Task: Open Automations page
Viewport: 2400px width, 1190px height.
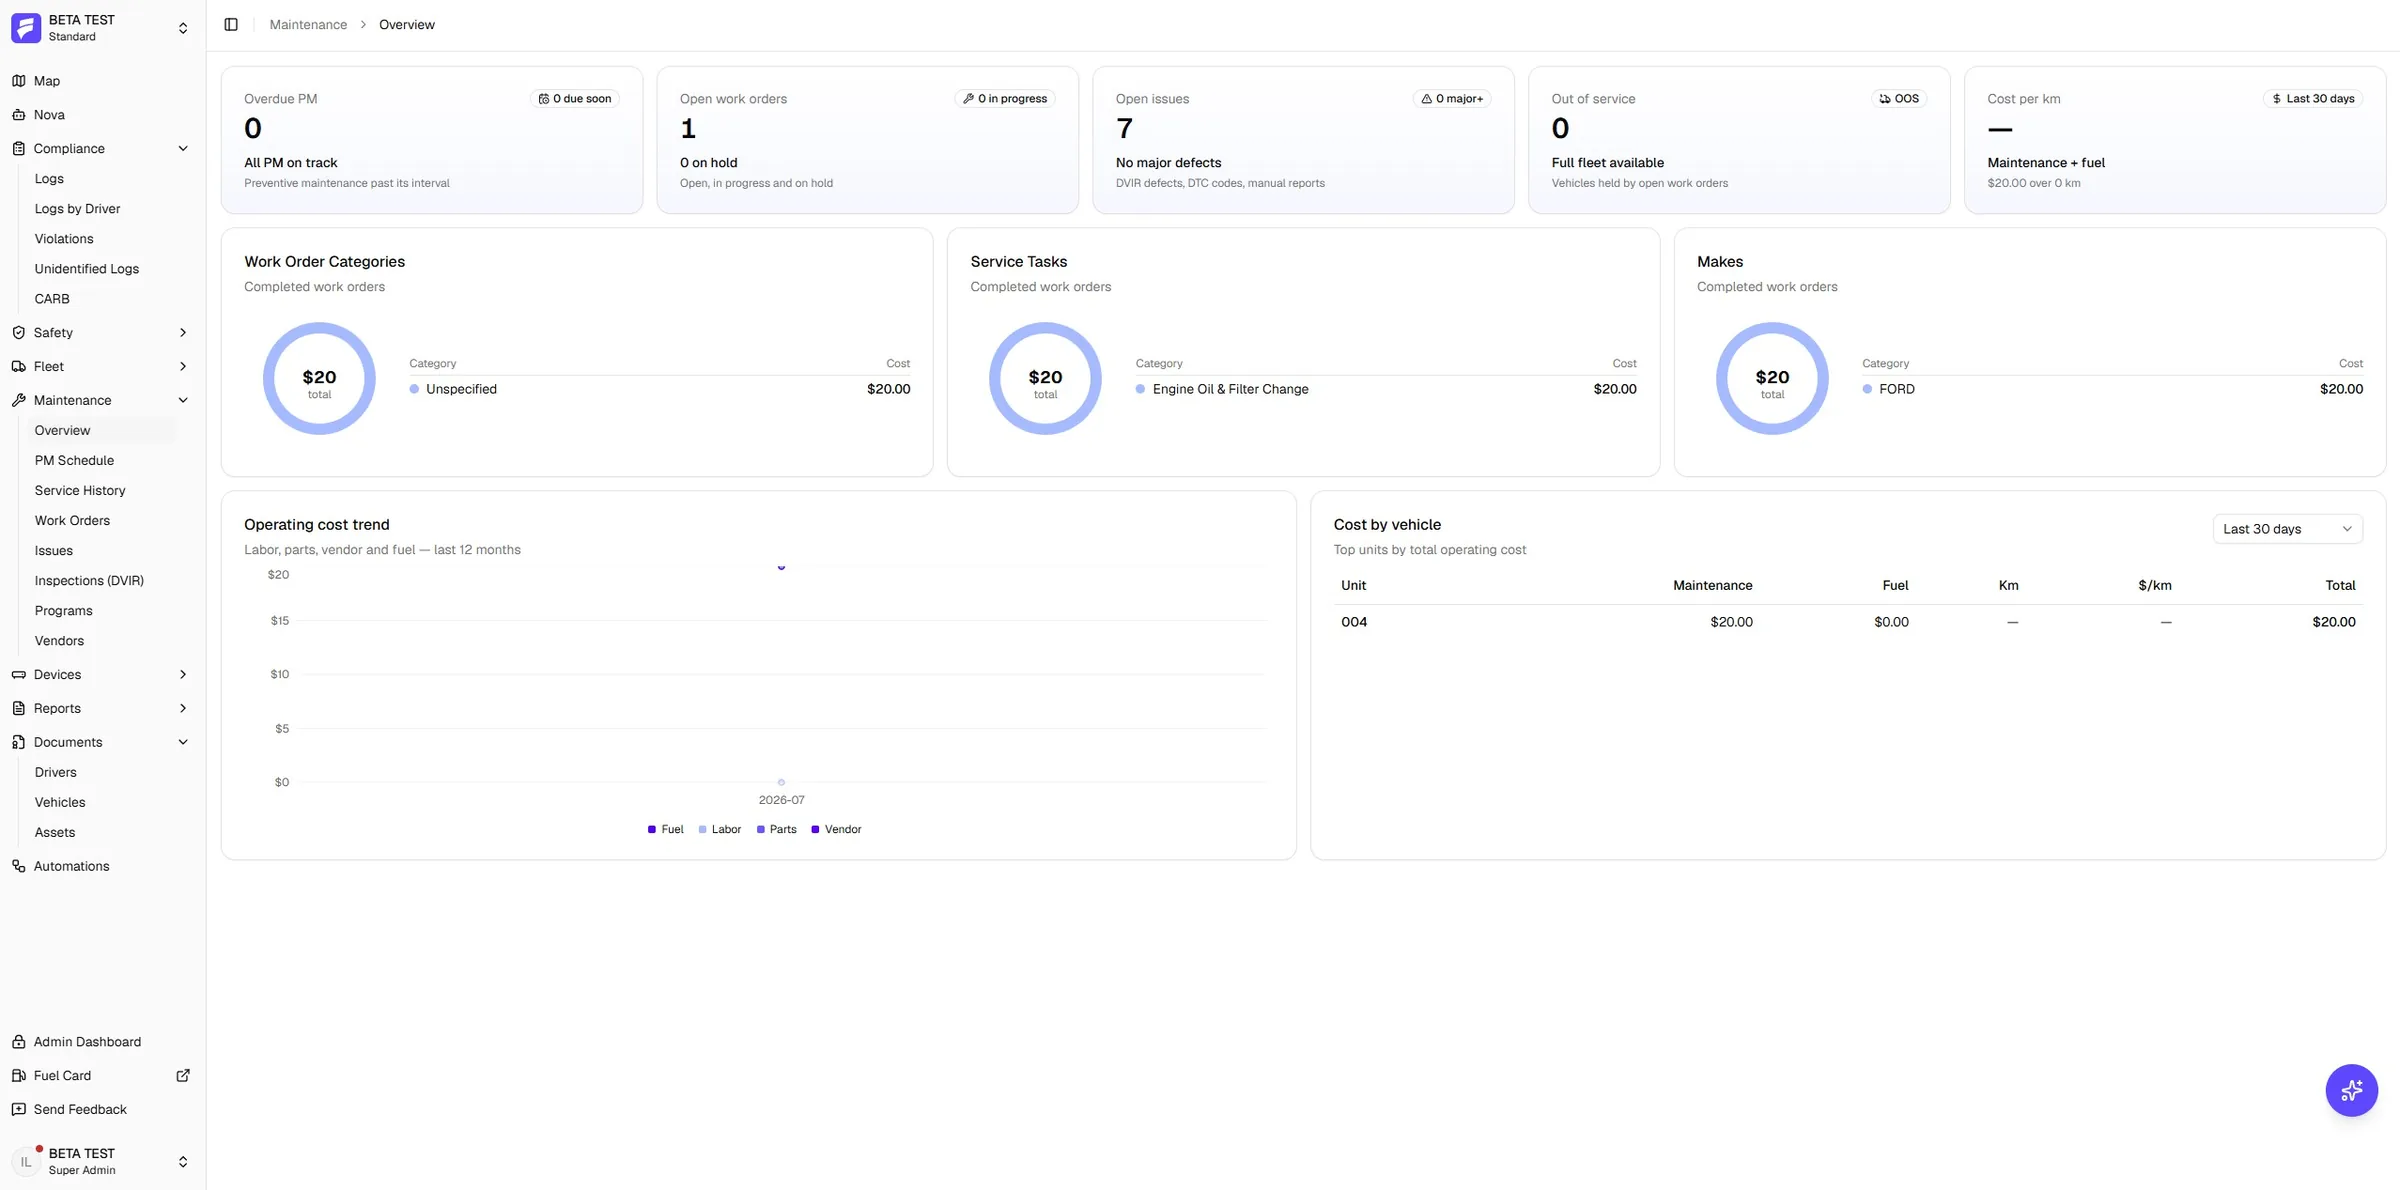Action: [x=72, y=867]
